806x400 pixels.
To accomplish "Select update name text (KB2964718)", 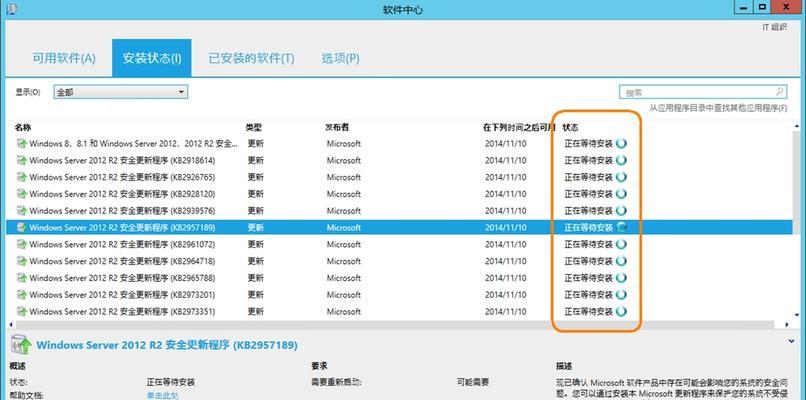I will pos(122,261).
